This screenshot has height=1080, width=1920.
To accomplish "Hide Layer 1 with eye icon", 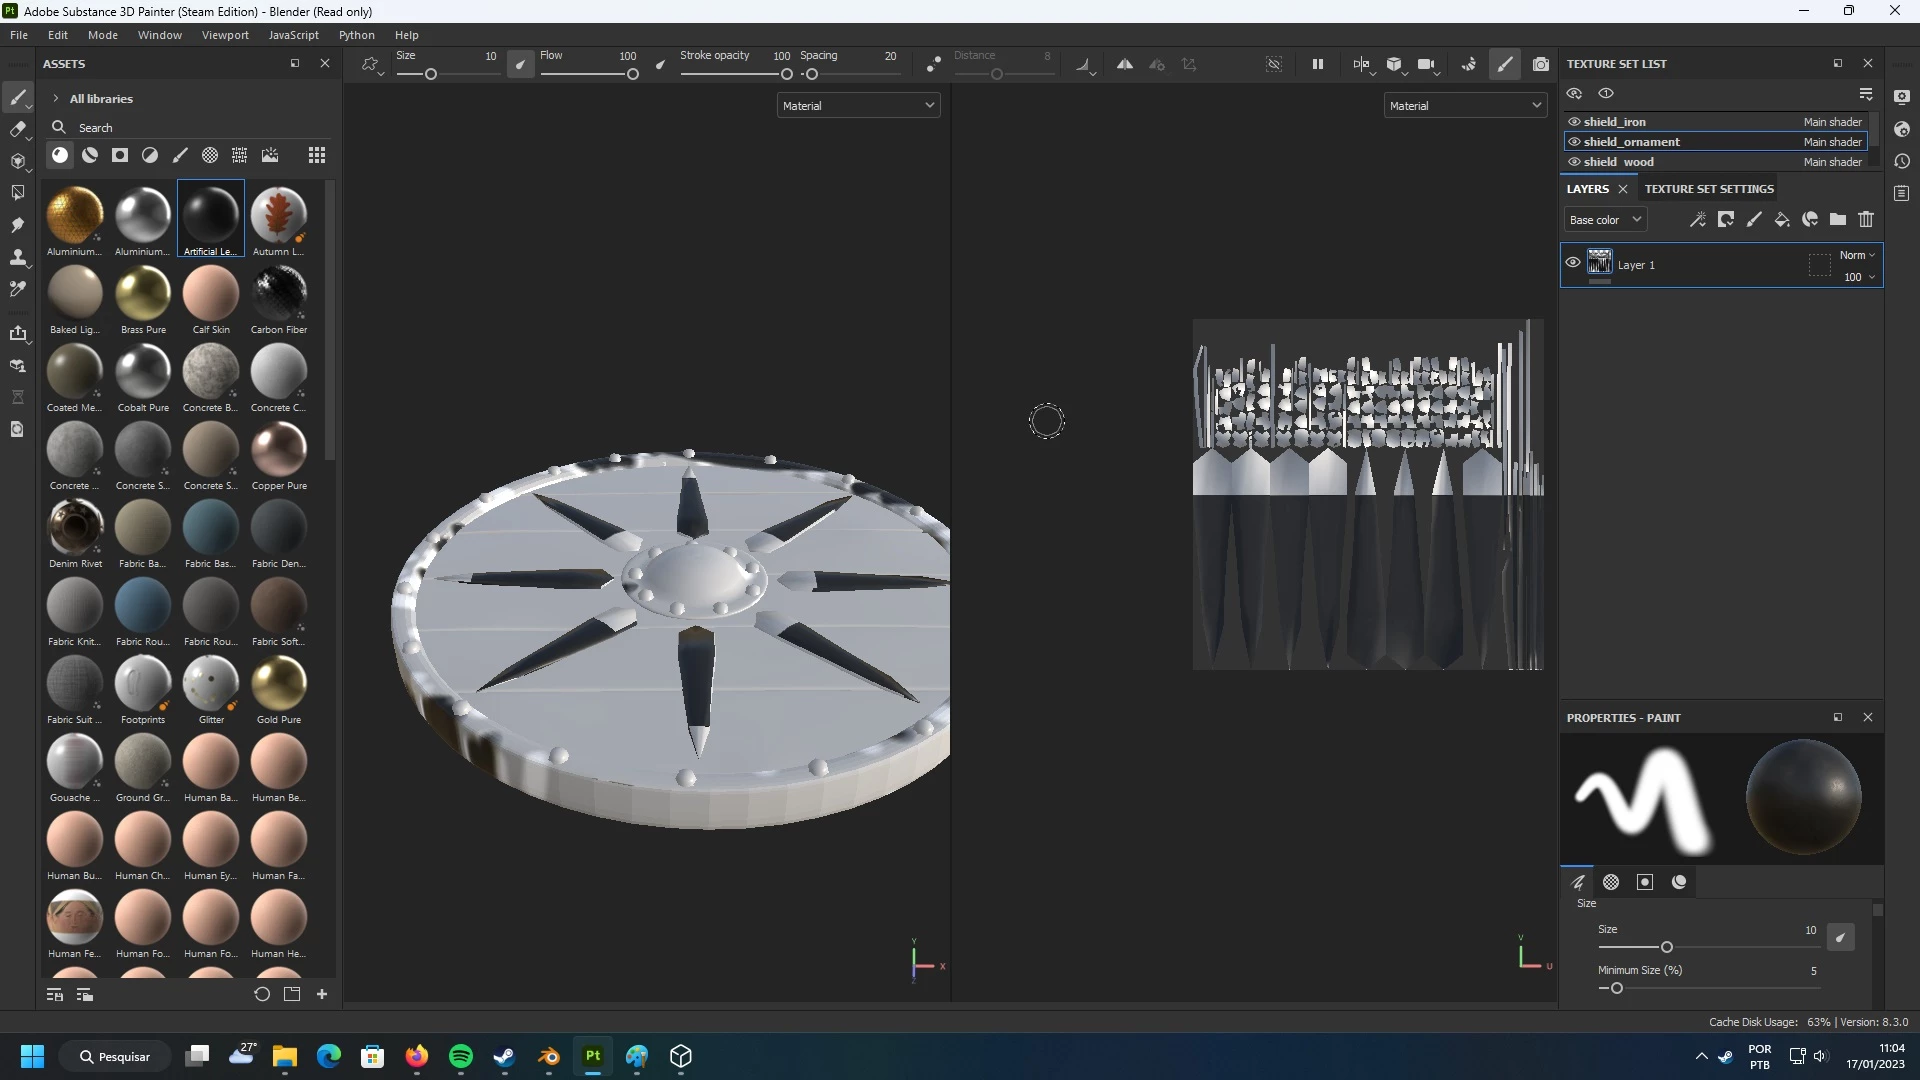I will click(1573, 263).
